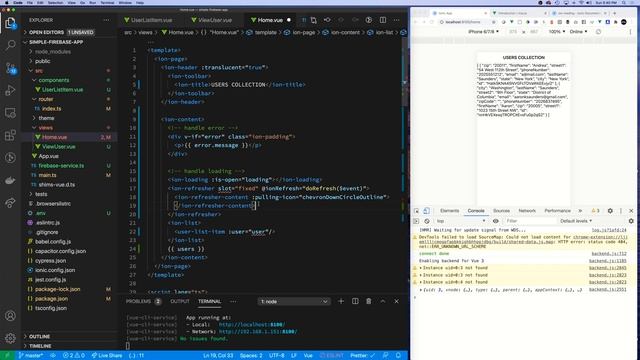The height and width of the screenshot is (360, 640).
Task: Open DevTools settings gear
Action: (610, 211)
